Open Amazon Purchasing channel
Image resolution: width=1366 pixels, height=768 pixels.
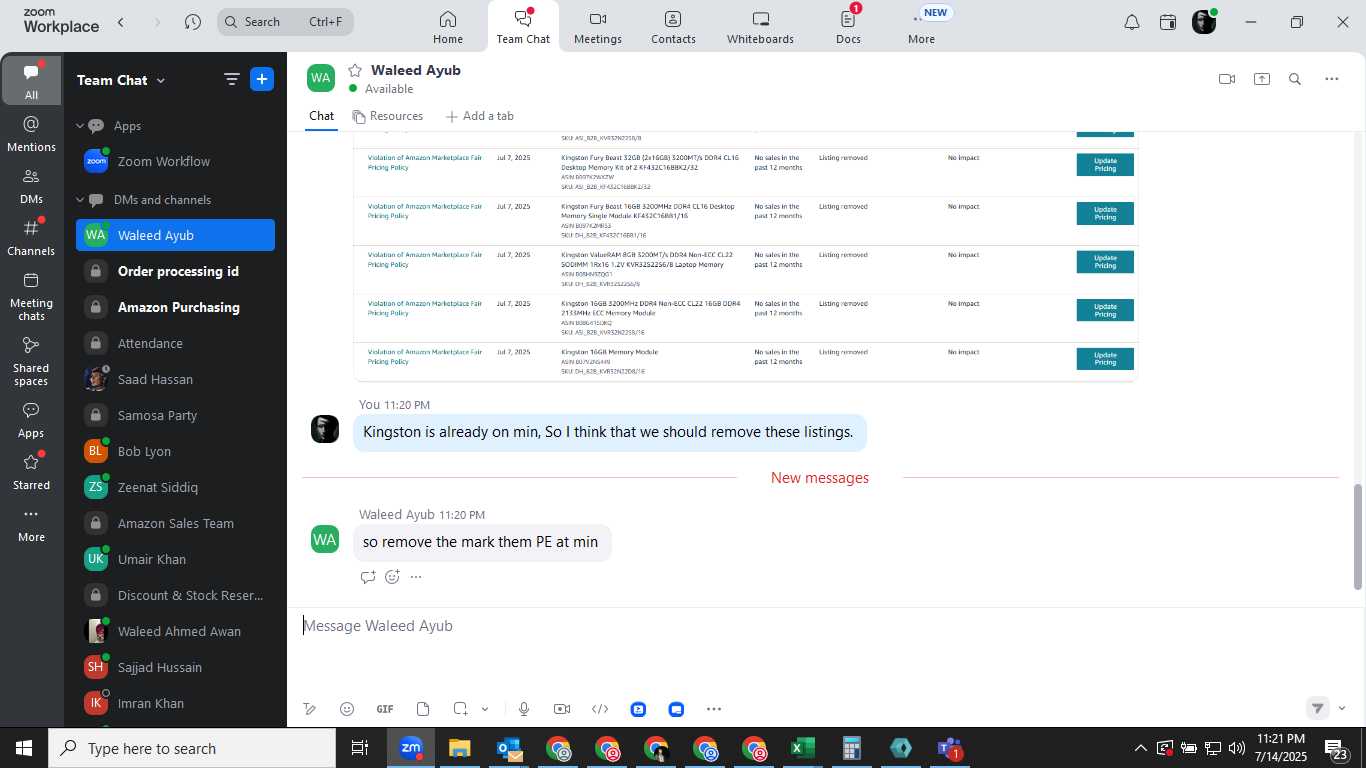tap(175, 307)
